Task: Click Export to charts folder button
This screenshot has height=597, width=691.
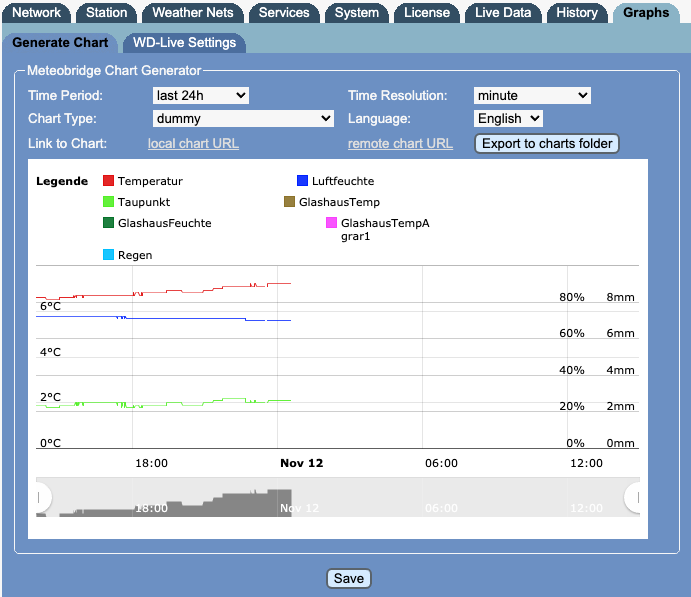Action: click(547, 143)
